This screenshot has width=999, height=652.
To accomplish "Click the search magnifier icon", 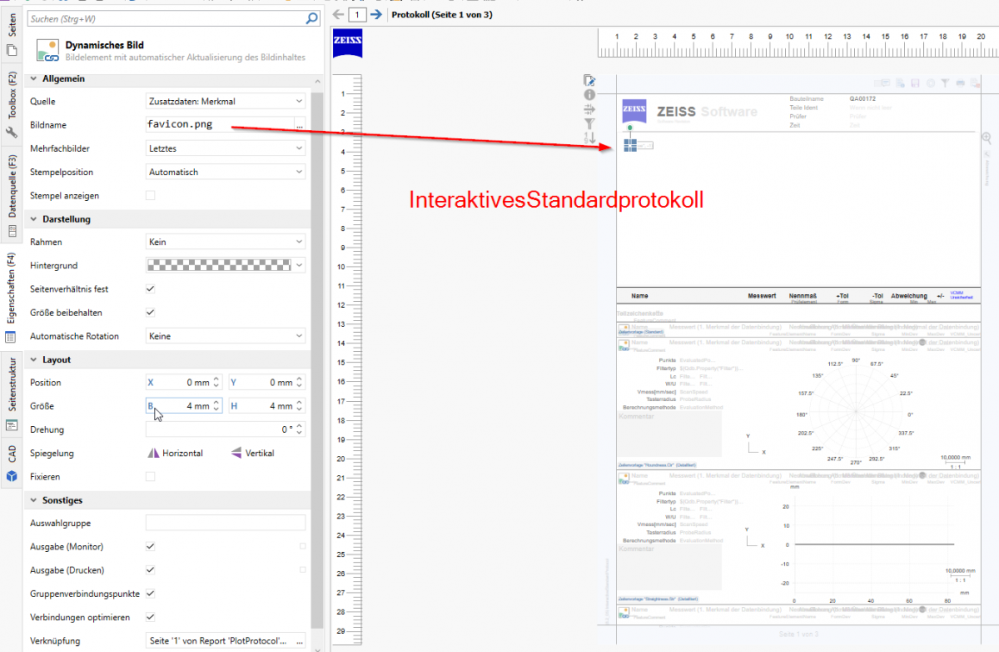I will coord(311,18).
